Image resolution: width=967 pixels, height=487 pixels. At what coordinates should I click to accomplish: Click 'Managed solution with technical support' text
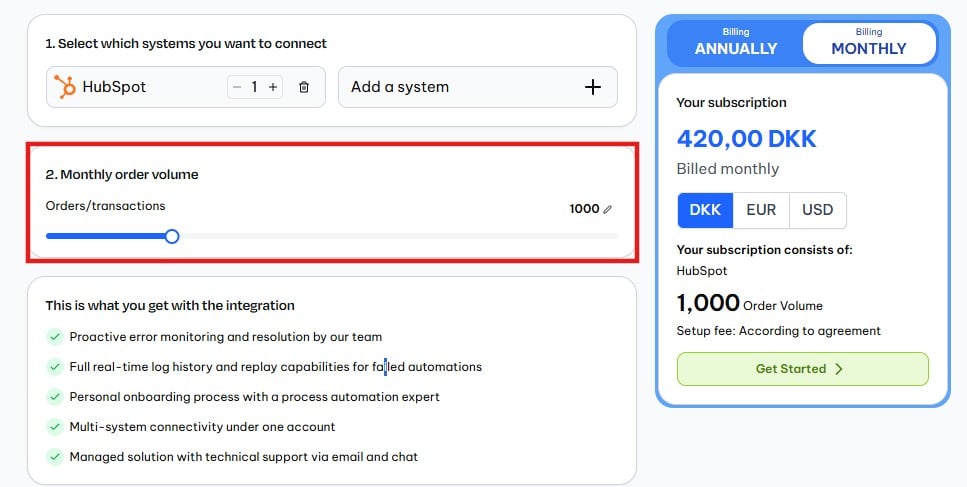point(244,457)
